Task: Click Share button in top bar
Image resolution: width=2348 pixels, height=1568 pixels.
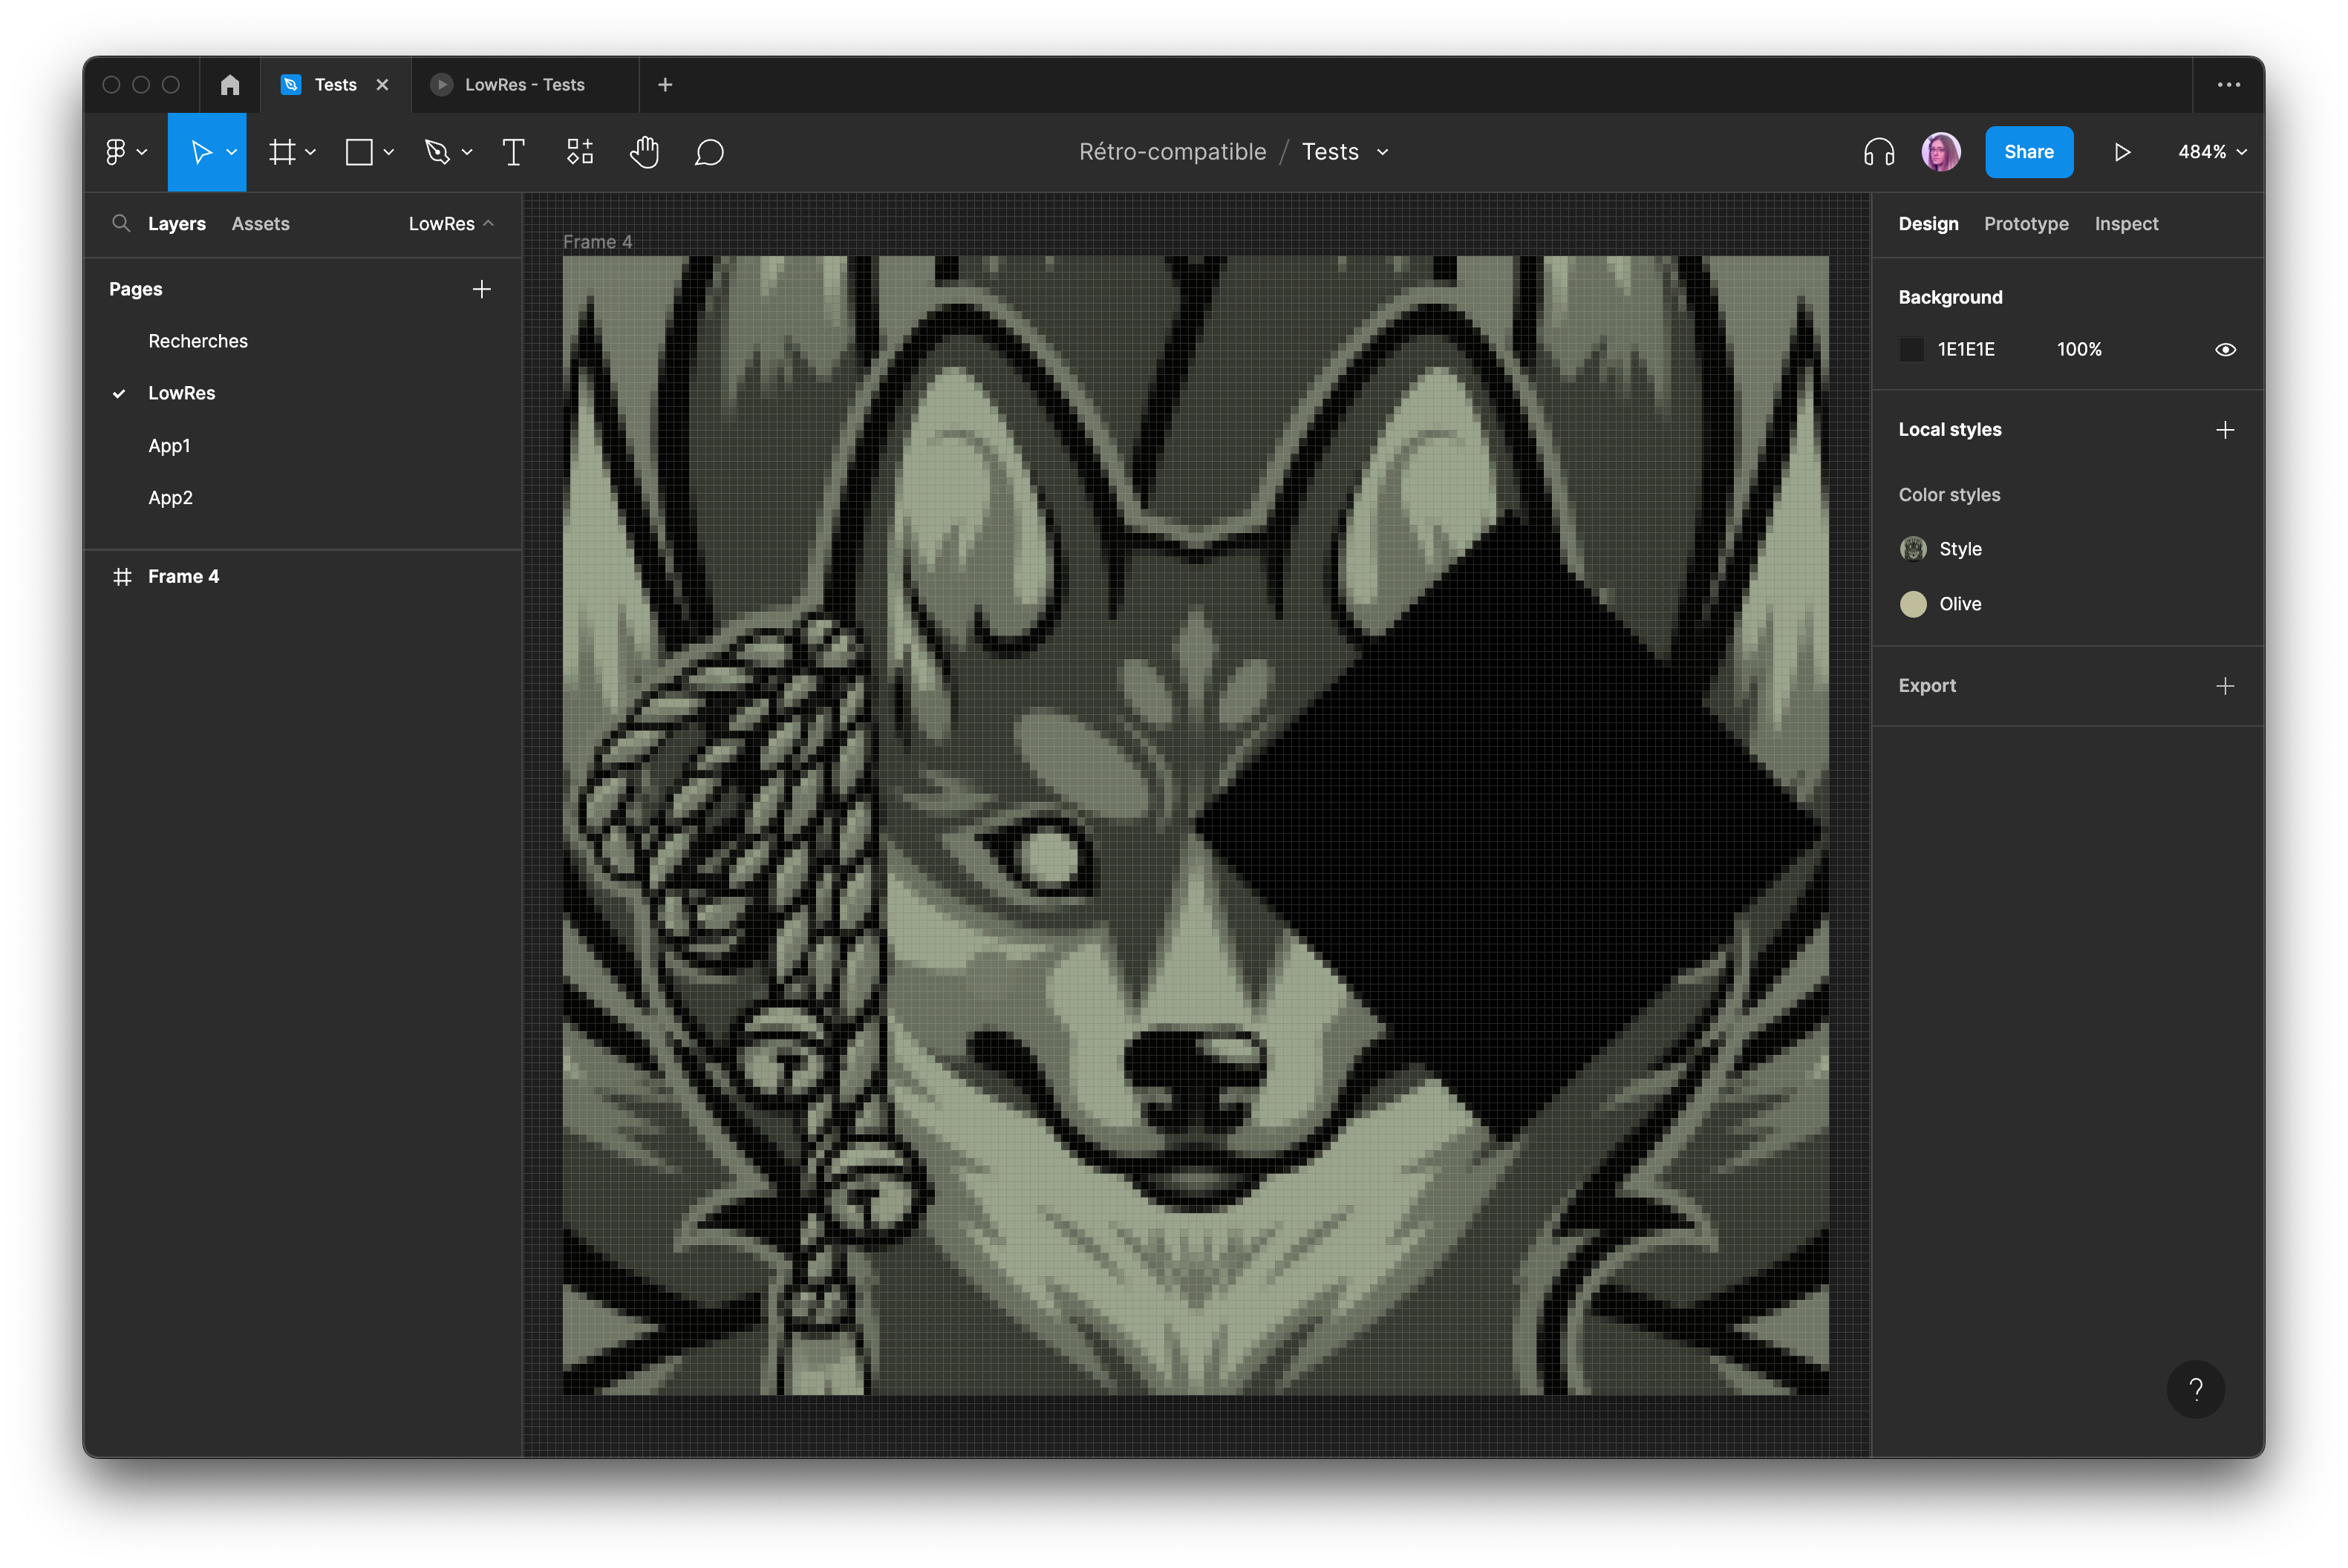Action: click(2029, 152)
